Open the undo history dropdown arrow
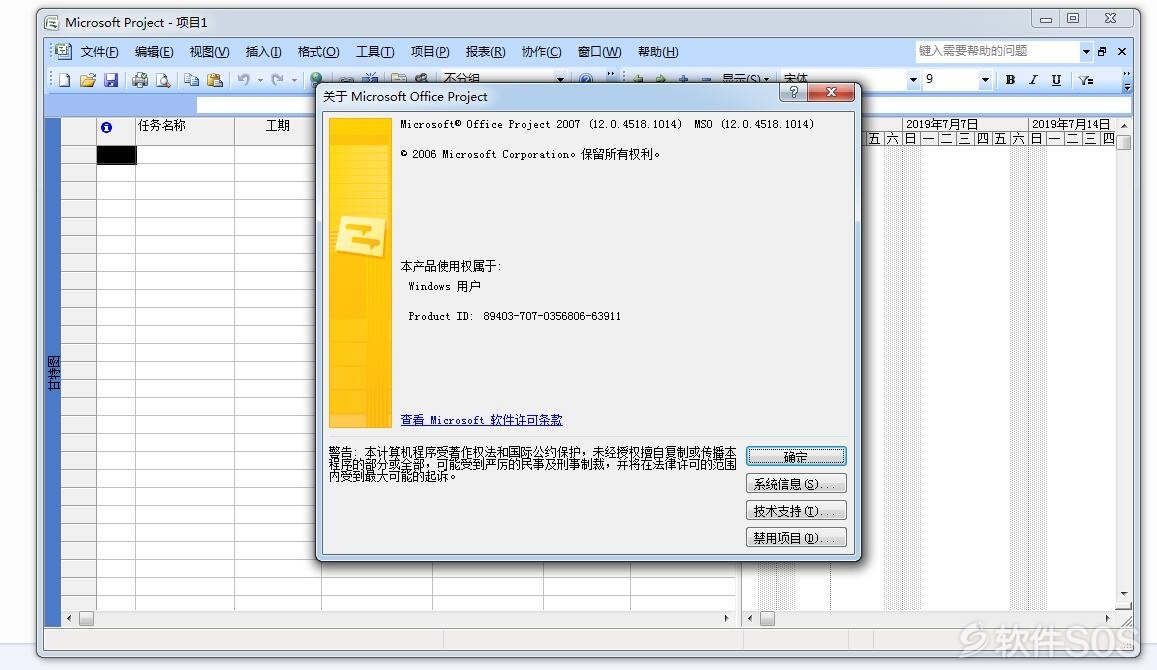The height and width of the screenshot is (670, 1157). [x=260, y=80]
